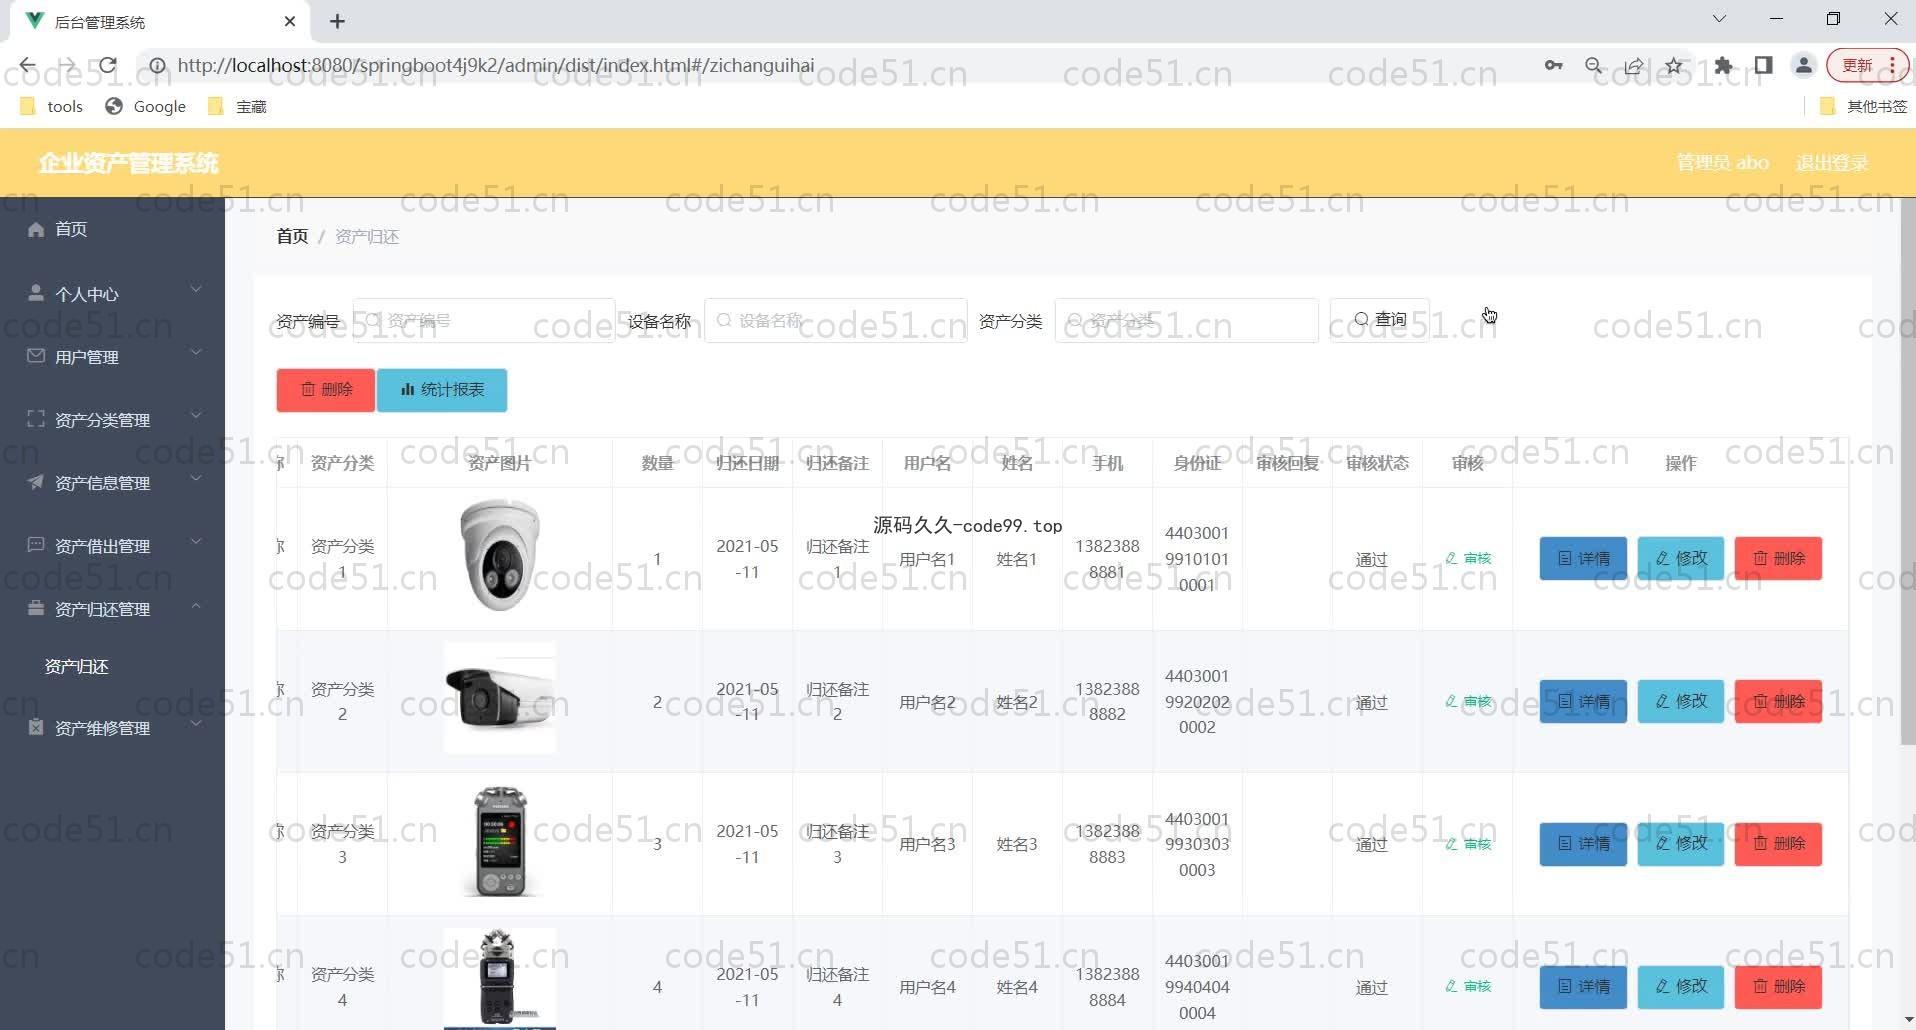Collapse 资产归还管理 sidebar menu
Image resolution: width=1916 pixels, height=1030 pixels.
click(x=112, y=608)
